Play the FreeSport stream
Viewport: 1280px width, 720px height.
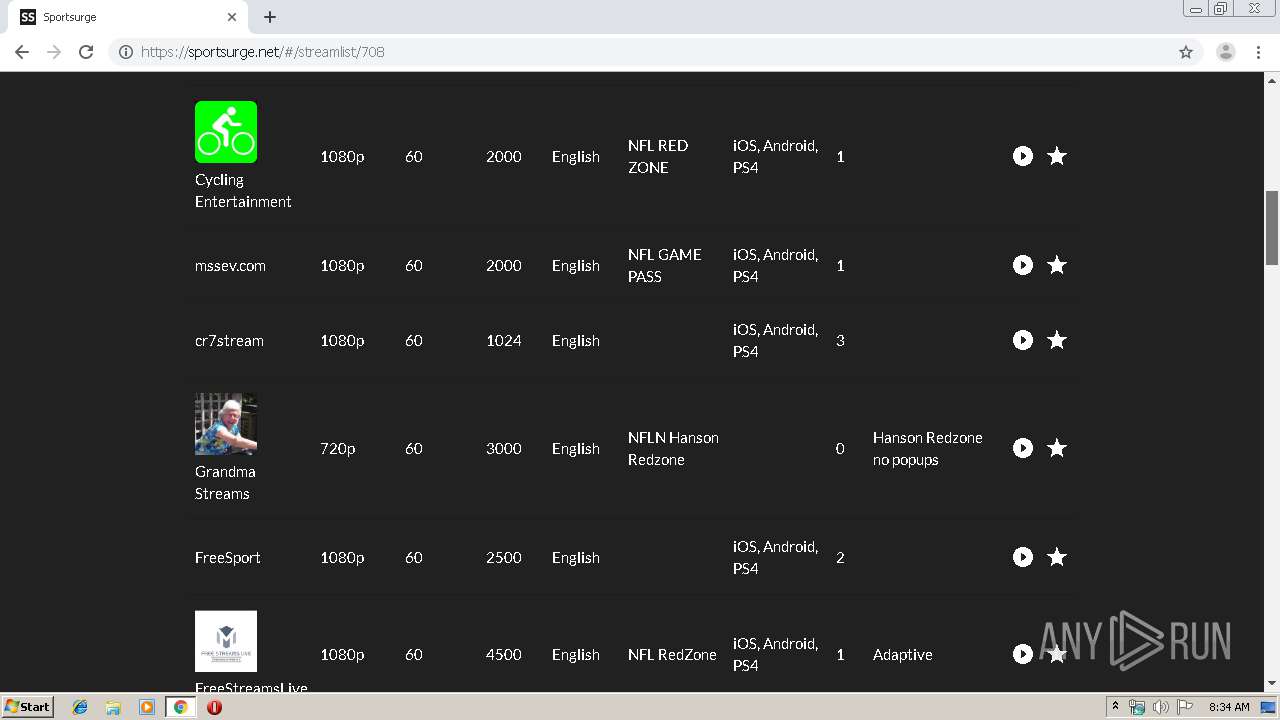[x=1022, y=557]
